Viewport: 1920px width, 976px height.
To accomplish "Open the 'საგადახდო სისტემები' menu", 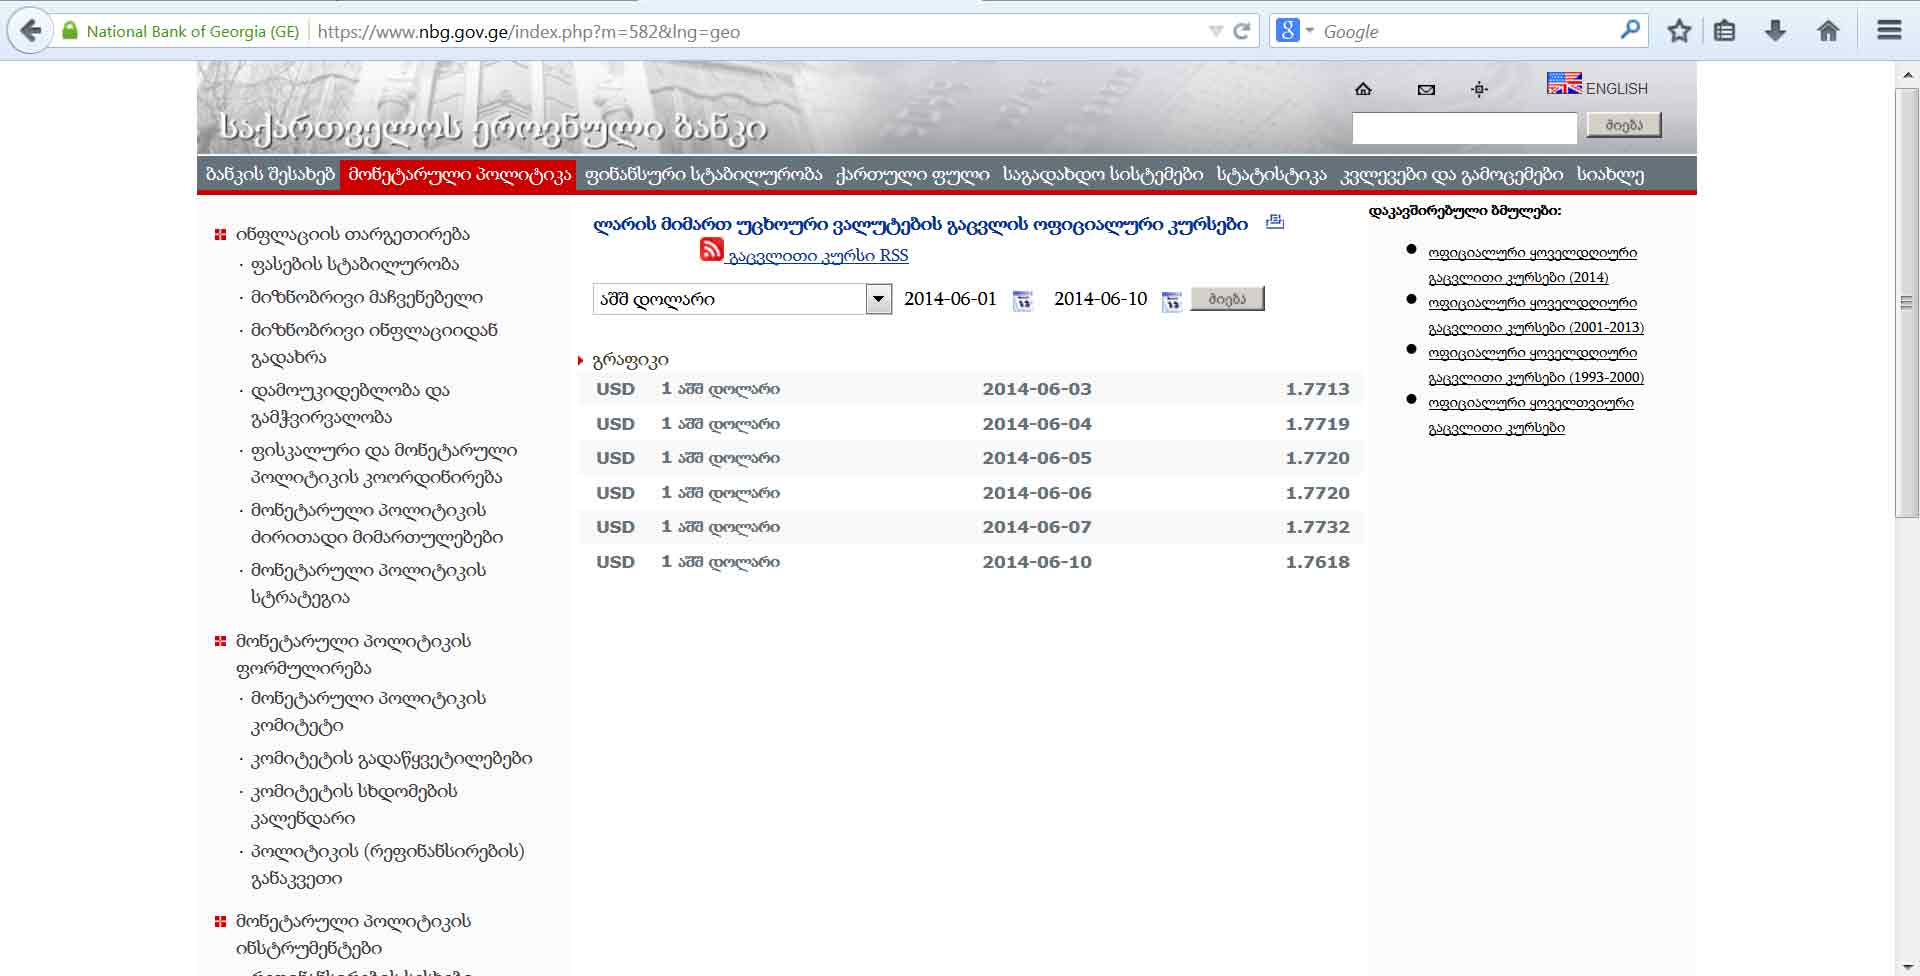I will click(x=1103, y=174).
